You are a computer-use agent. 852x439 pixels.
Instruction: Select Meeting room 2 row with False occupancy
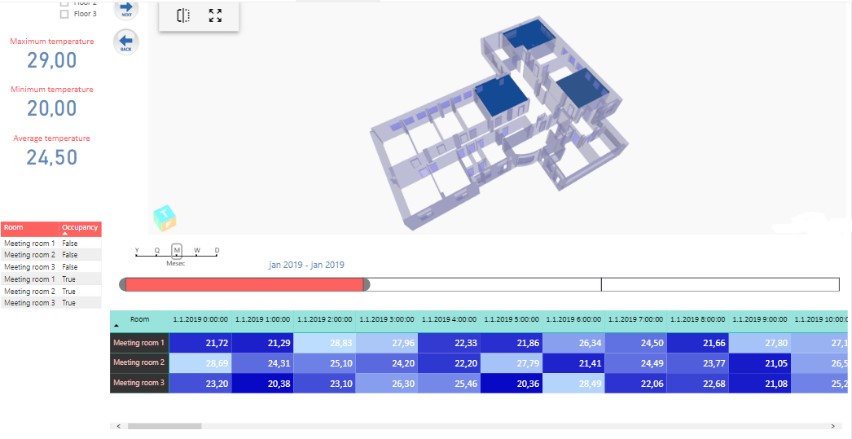(51, 255)
